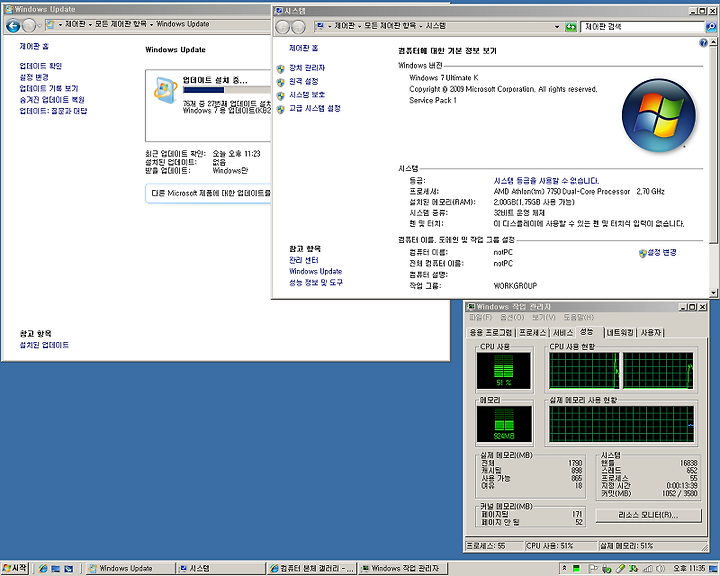Viewport: 720px width, 576px height.
Task: Click the taskbar clock showing 오후 11:35
Action: click(689, 569)
